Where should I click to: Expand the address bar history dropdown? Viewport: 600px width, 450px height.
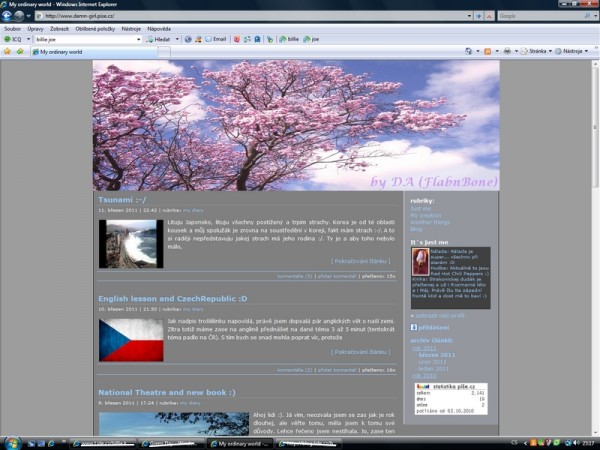pyautogui.click(x=469, y=16)
